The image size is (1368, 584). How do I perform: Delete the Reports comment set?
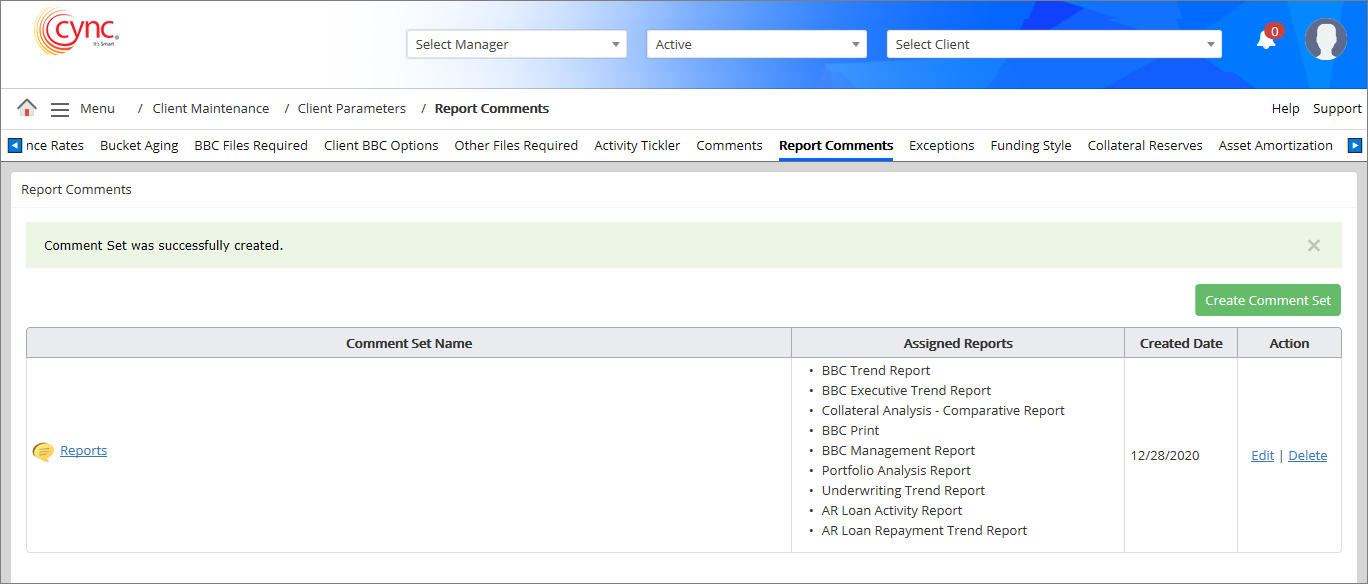pyautogui.click(x=1307, y=456)
